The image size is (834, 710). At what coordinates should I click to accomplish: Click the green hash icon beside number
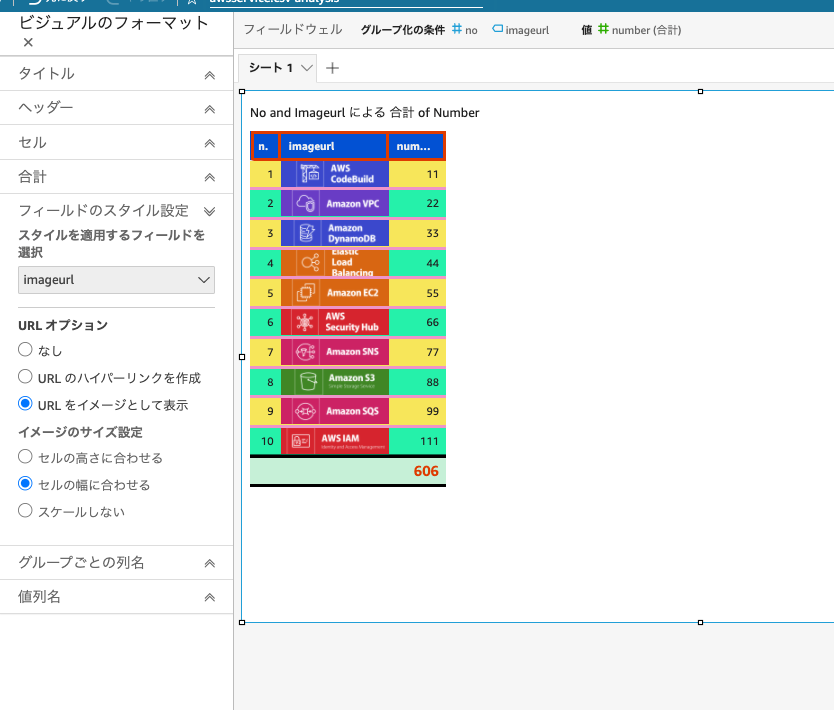603,29
